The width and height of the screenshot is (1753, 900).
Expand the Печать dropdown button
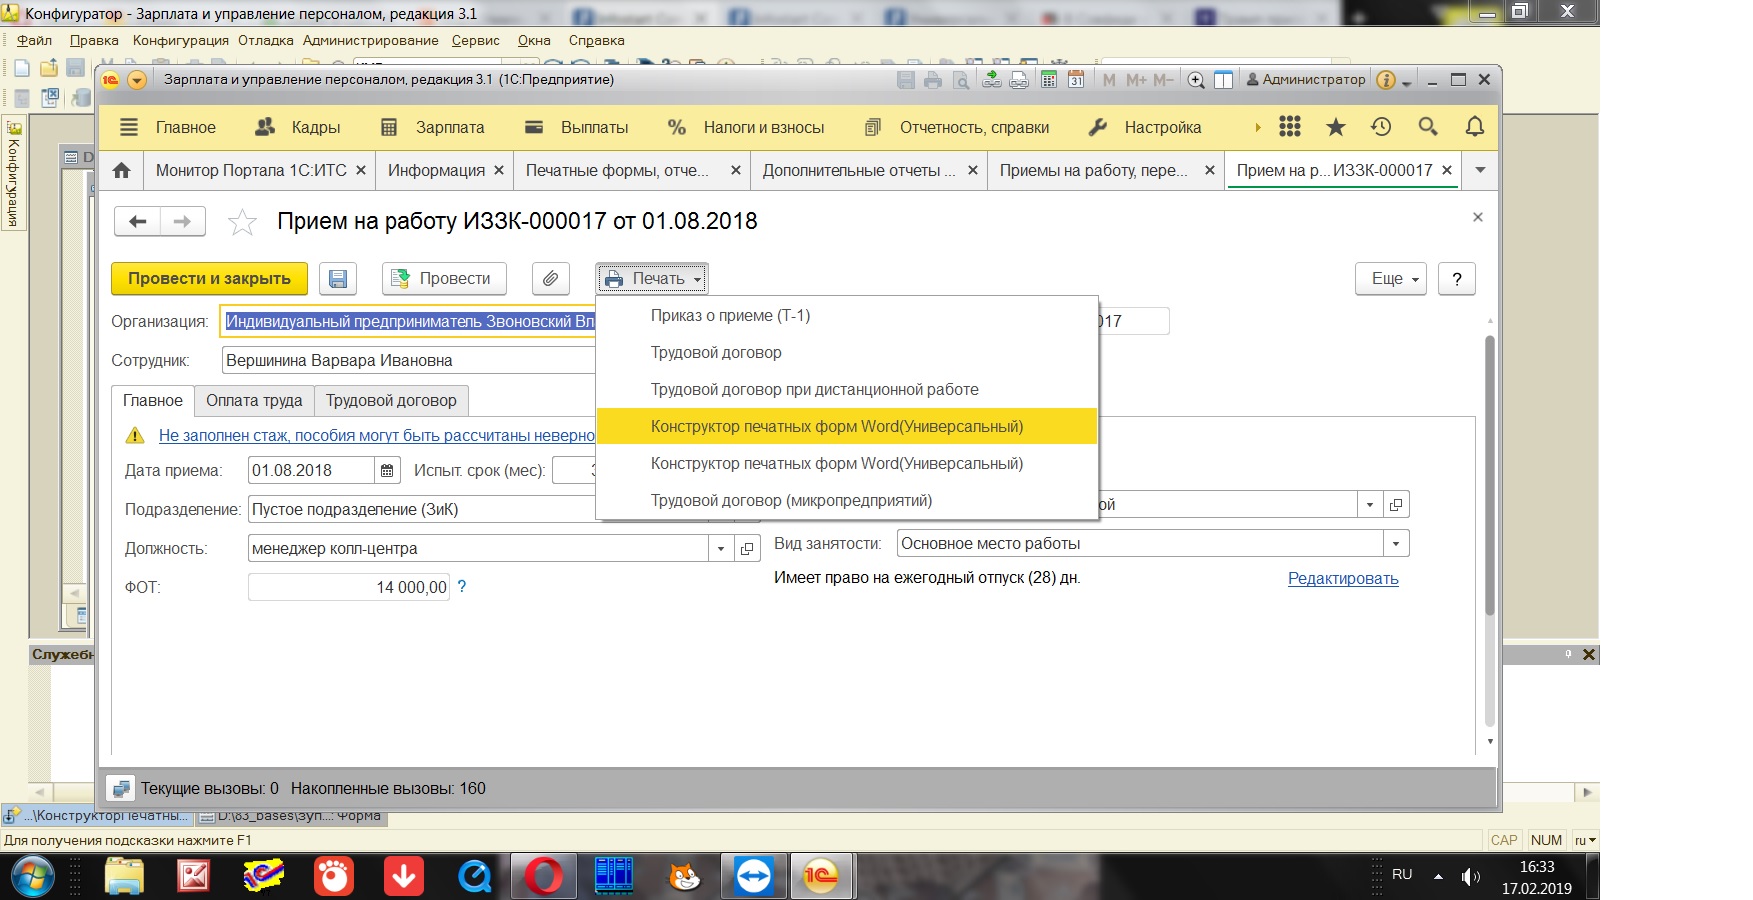[653, 279]
